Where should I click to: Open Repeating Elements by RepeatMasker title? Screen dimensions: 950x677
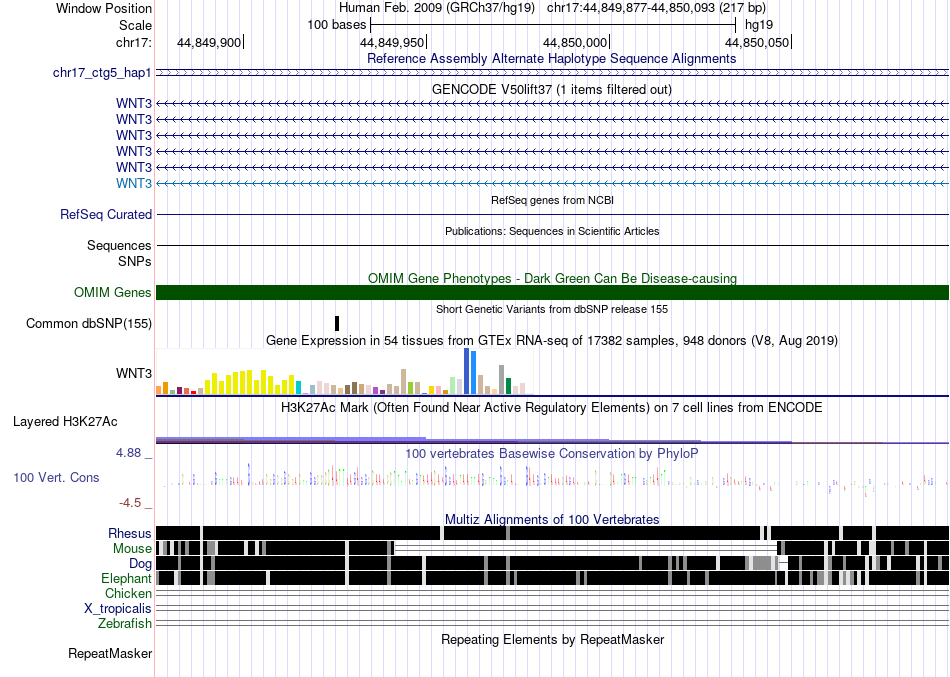tap(552, 639)
